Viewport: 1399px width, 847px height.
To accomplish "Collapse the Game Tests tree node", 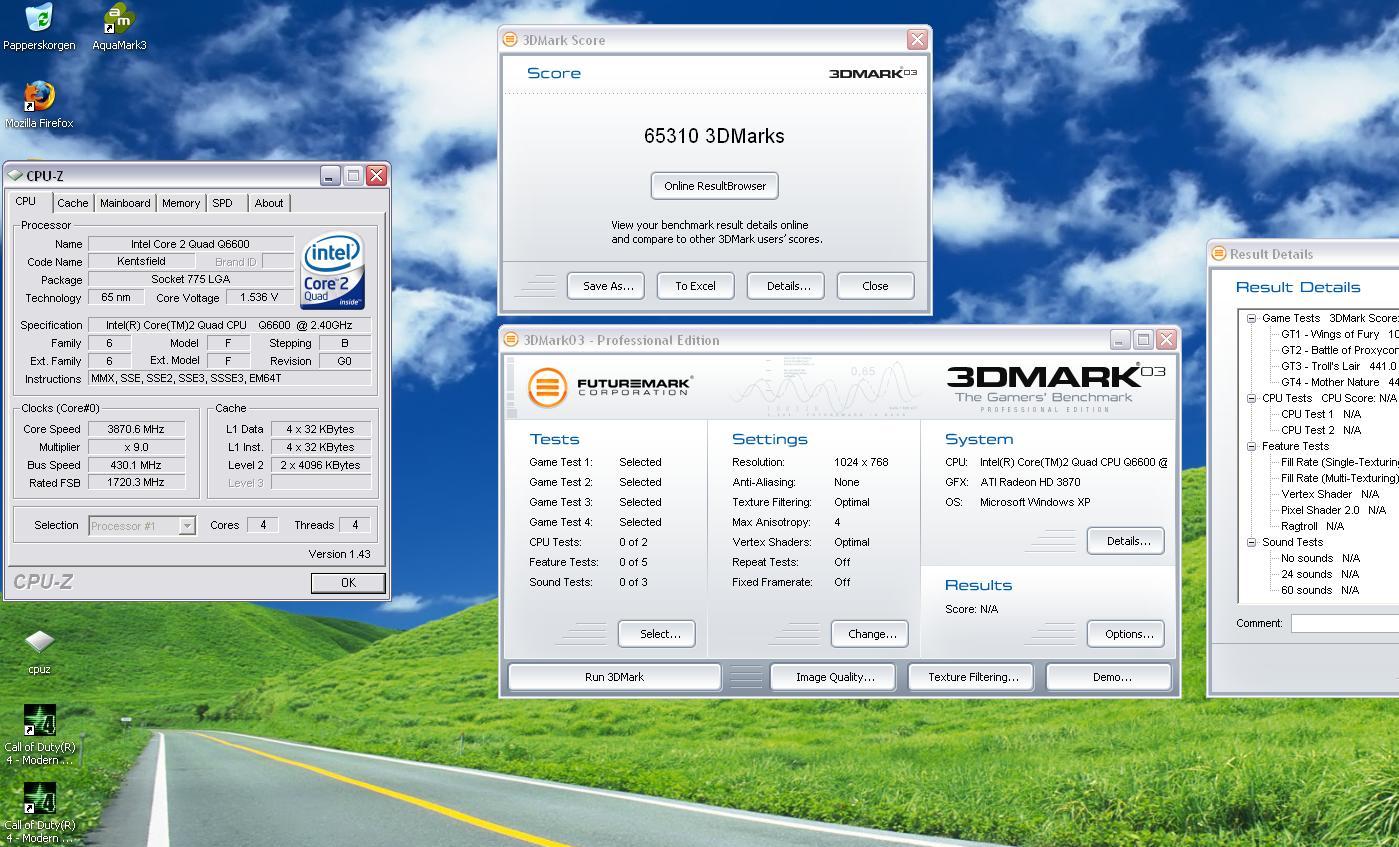I will [x=1251, y=318].
